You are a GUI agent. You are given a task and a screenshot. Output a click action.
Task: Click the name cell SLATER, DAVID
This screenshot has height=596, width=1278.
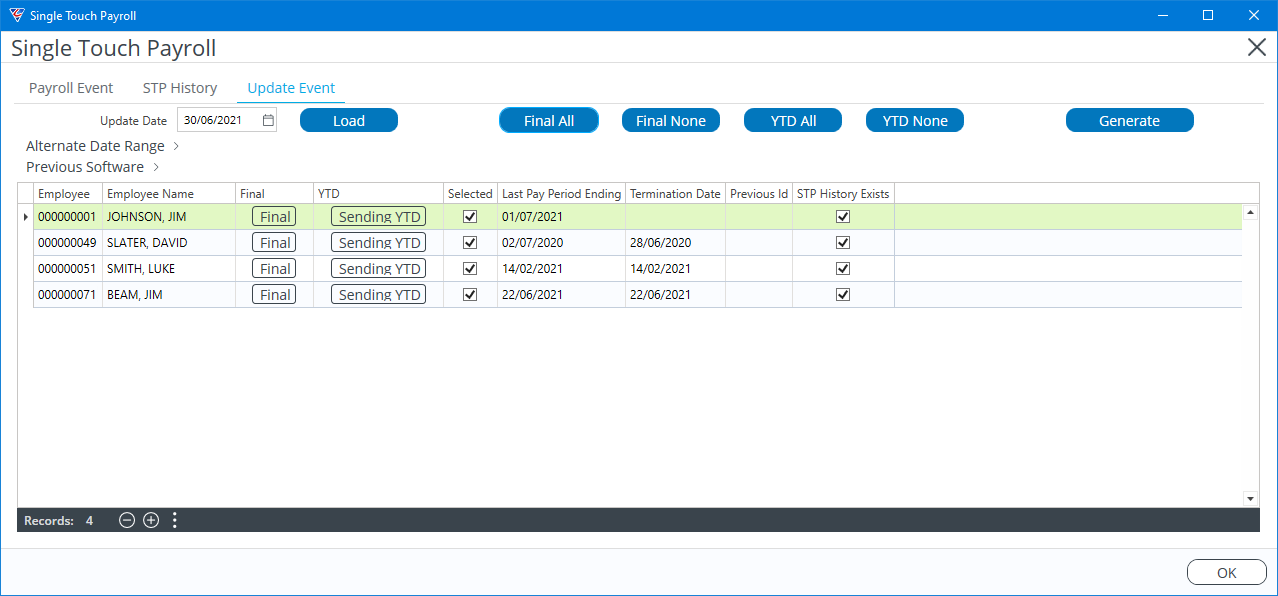pyautogui.click(x=169, y=243)
